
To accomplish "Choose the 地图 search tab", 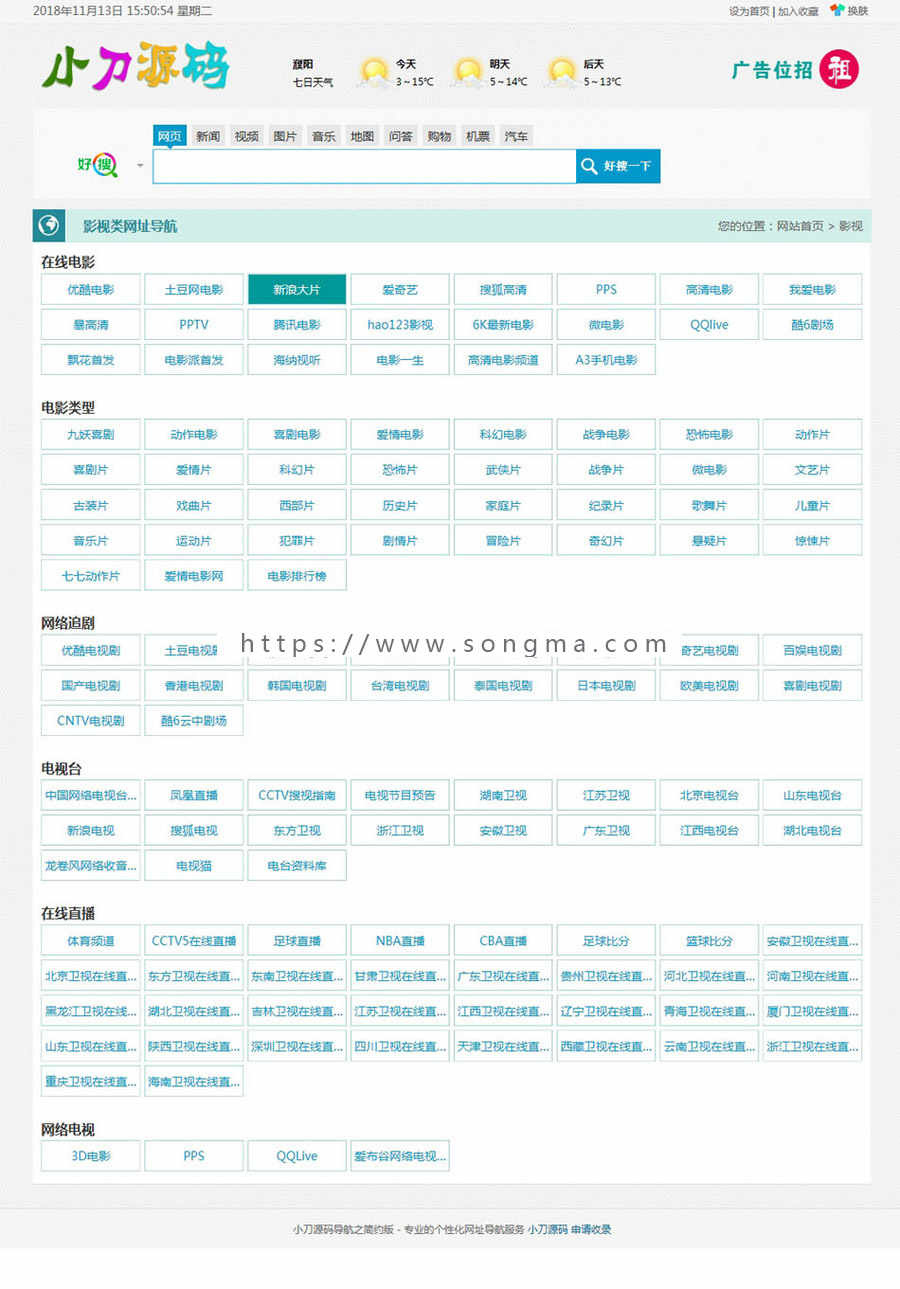I will [x=362, y=136].
